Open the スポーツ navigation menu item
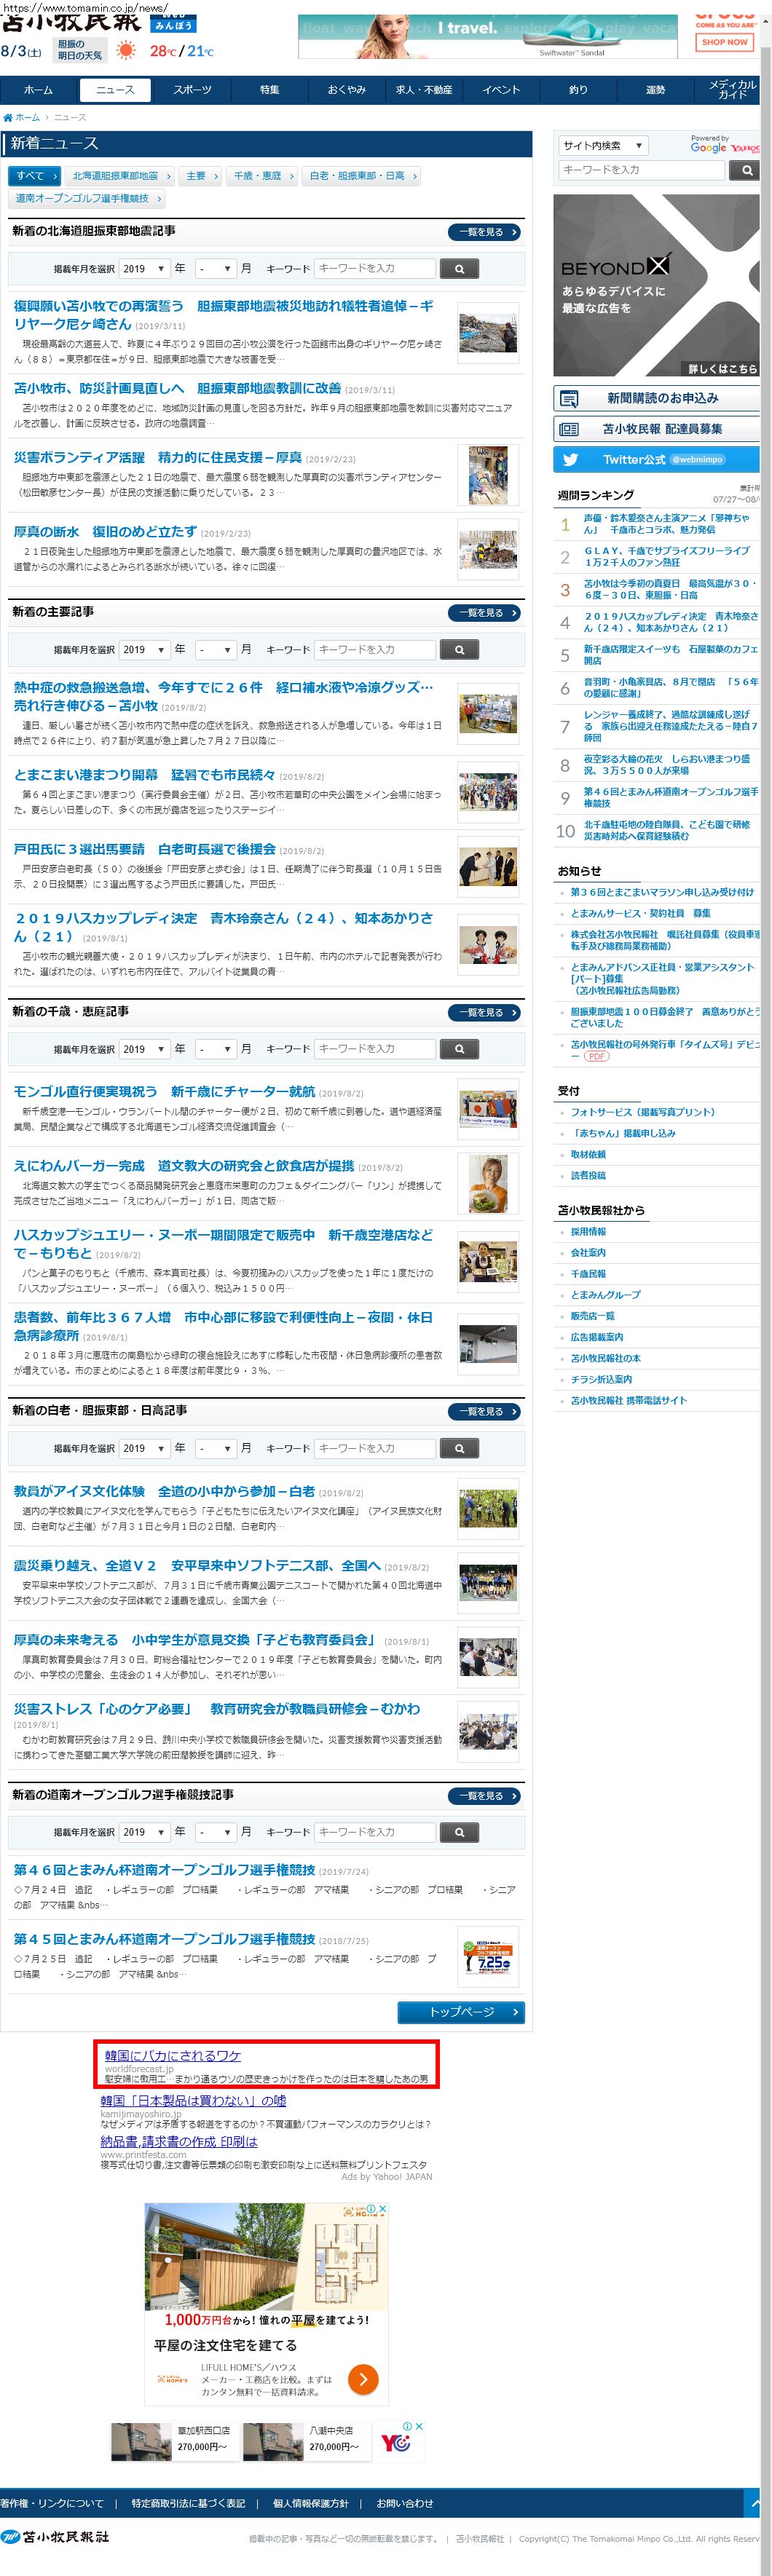The width and height of the screenshot is (772, 2576). coord(192,90)
